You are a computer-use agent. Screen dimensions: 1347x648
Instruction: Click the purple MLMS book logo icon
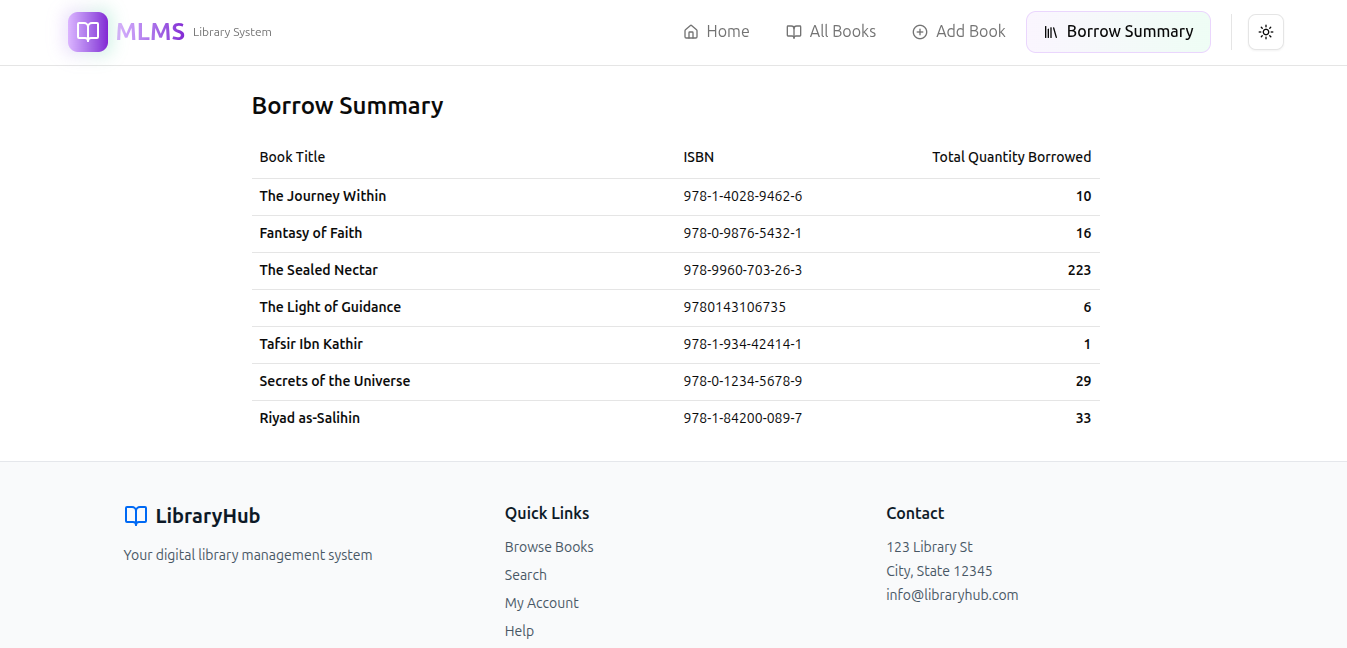tap(88, 32)
